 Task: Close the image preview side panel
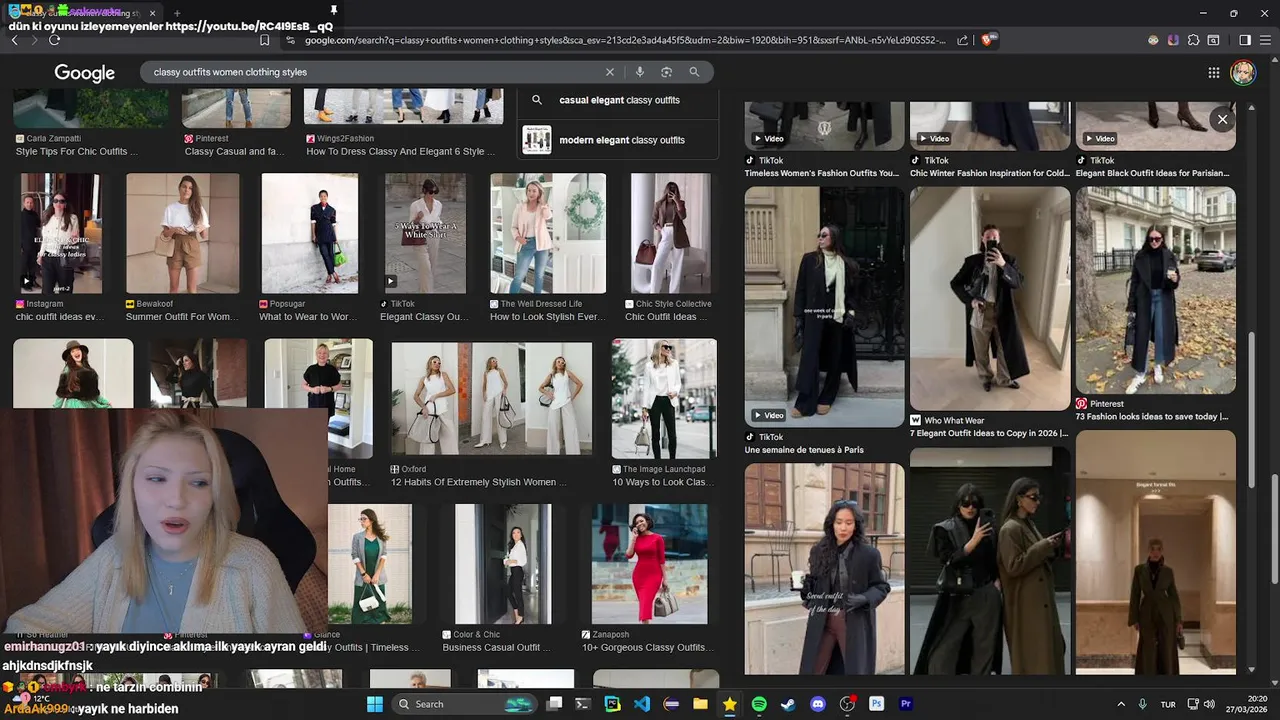click(1222, 119)
